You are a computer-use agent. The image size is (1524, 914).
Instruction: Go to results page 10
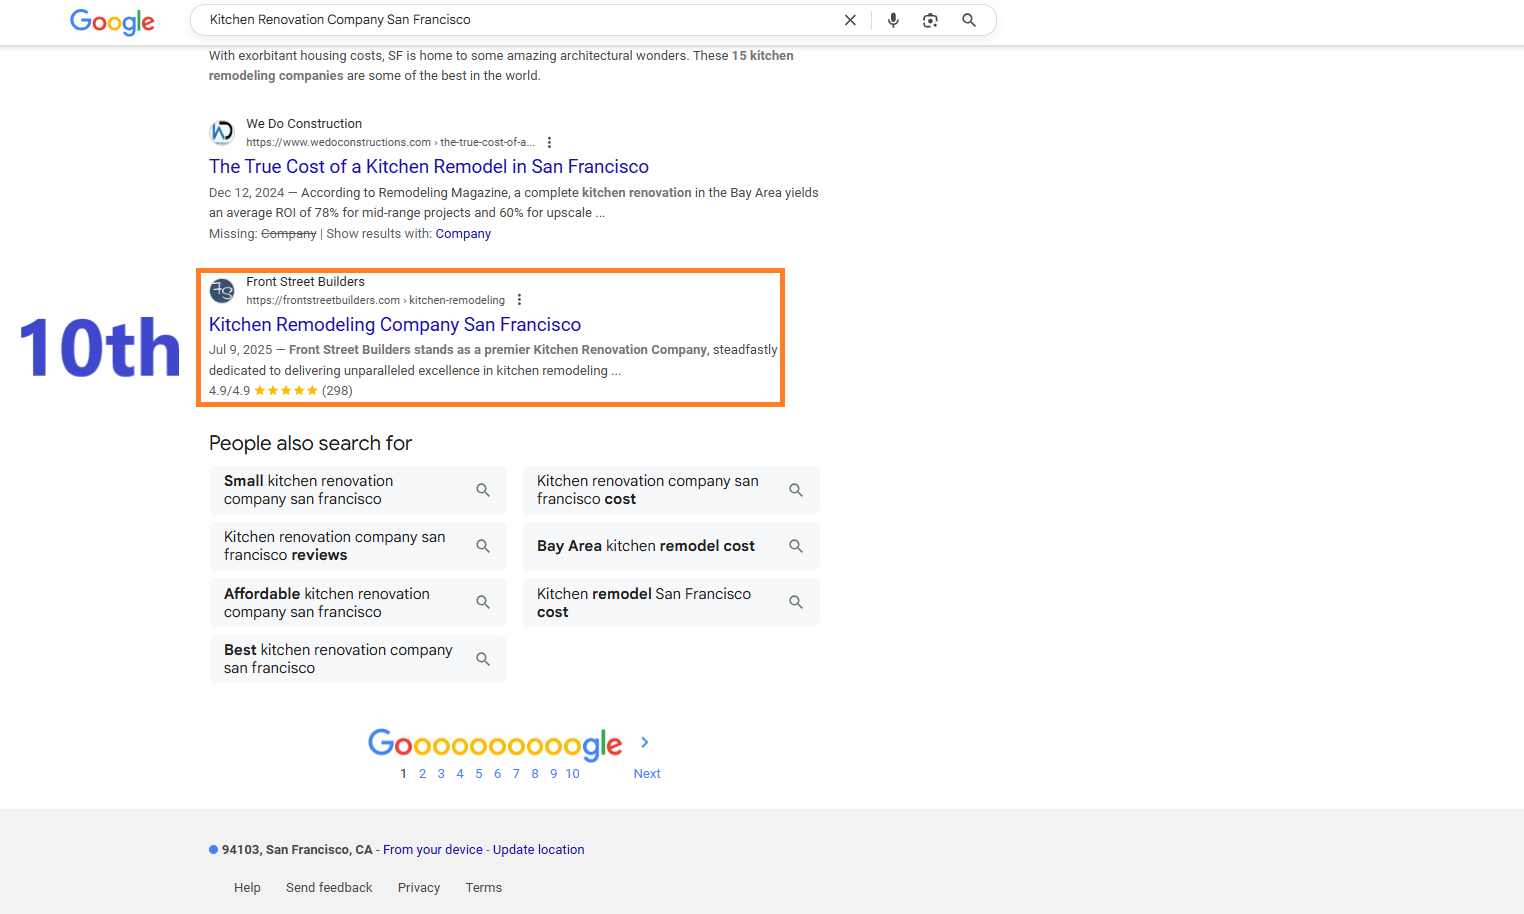click(x=572, y=774)
